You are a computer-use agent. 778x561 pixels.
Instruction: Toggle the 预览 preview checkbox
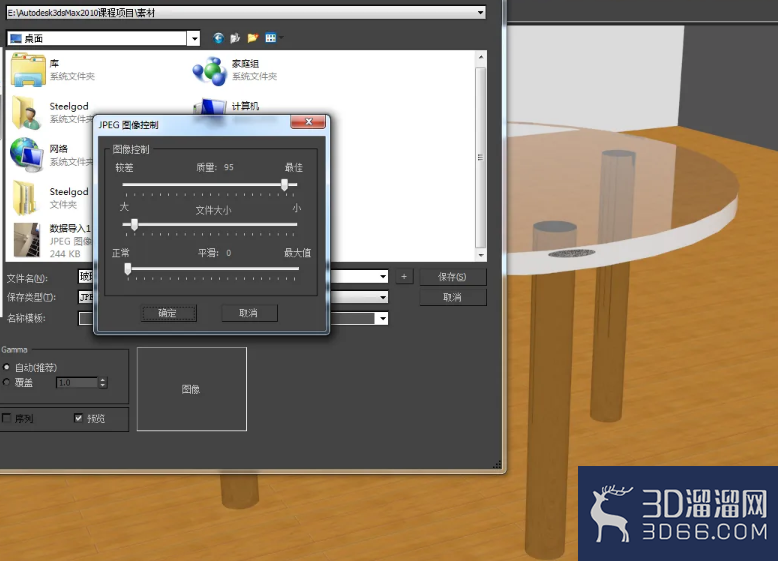point(78,418)
